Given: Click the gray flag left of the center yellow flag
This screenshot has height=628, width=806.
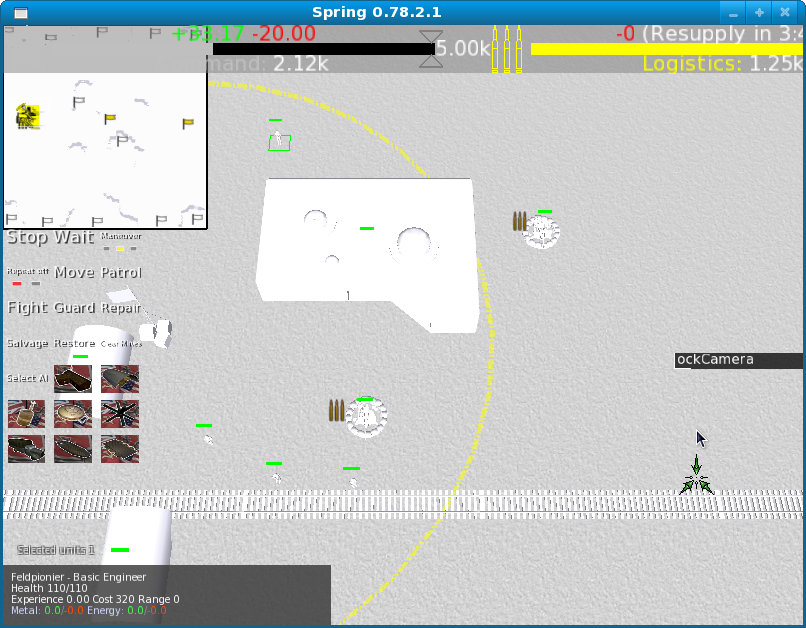Looking at the screenshot, I should coord(78,102).
